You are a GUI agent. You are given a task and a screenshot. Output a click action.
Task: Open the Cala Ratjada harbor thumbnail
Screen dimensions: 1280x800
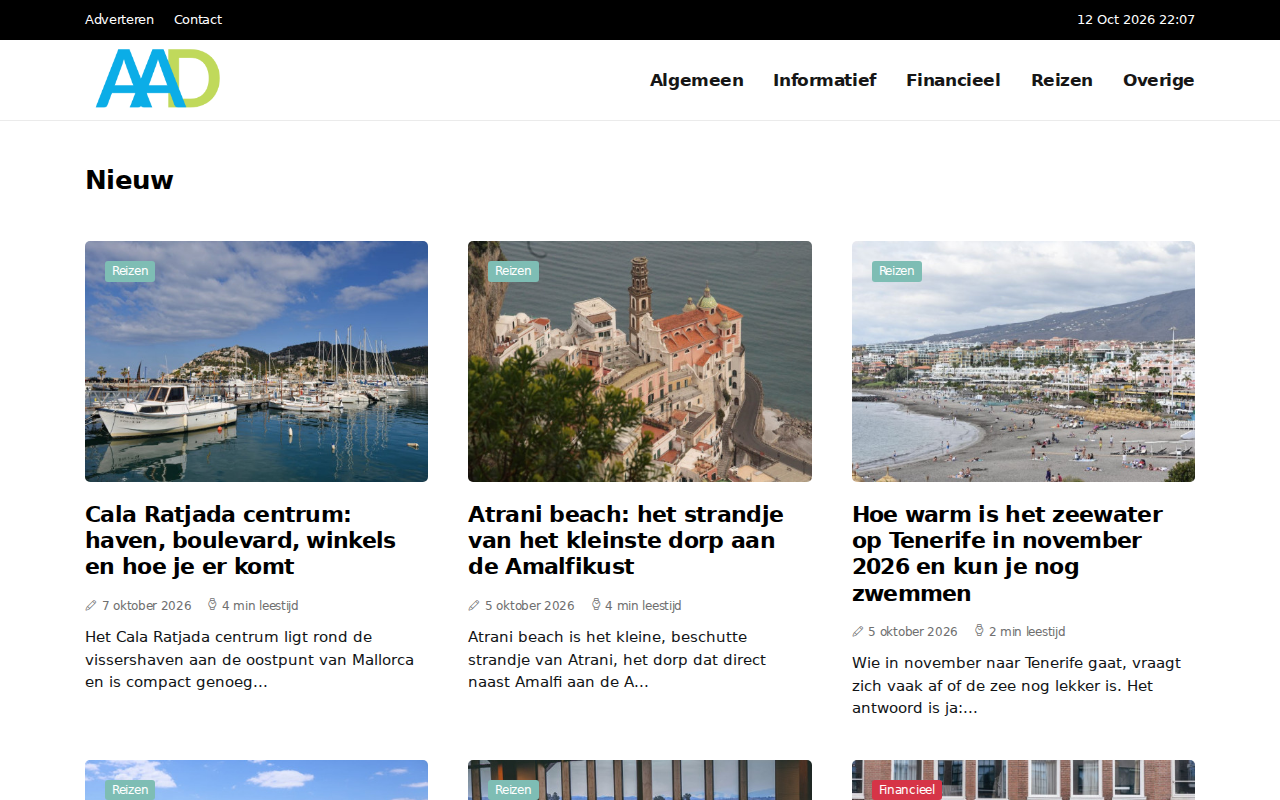click(x=256, y=361)
